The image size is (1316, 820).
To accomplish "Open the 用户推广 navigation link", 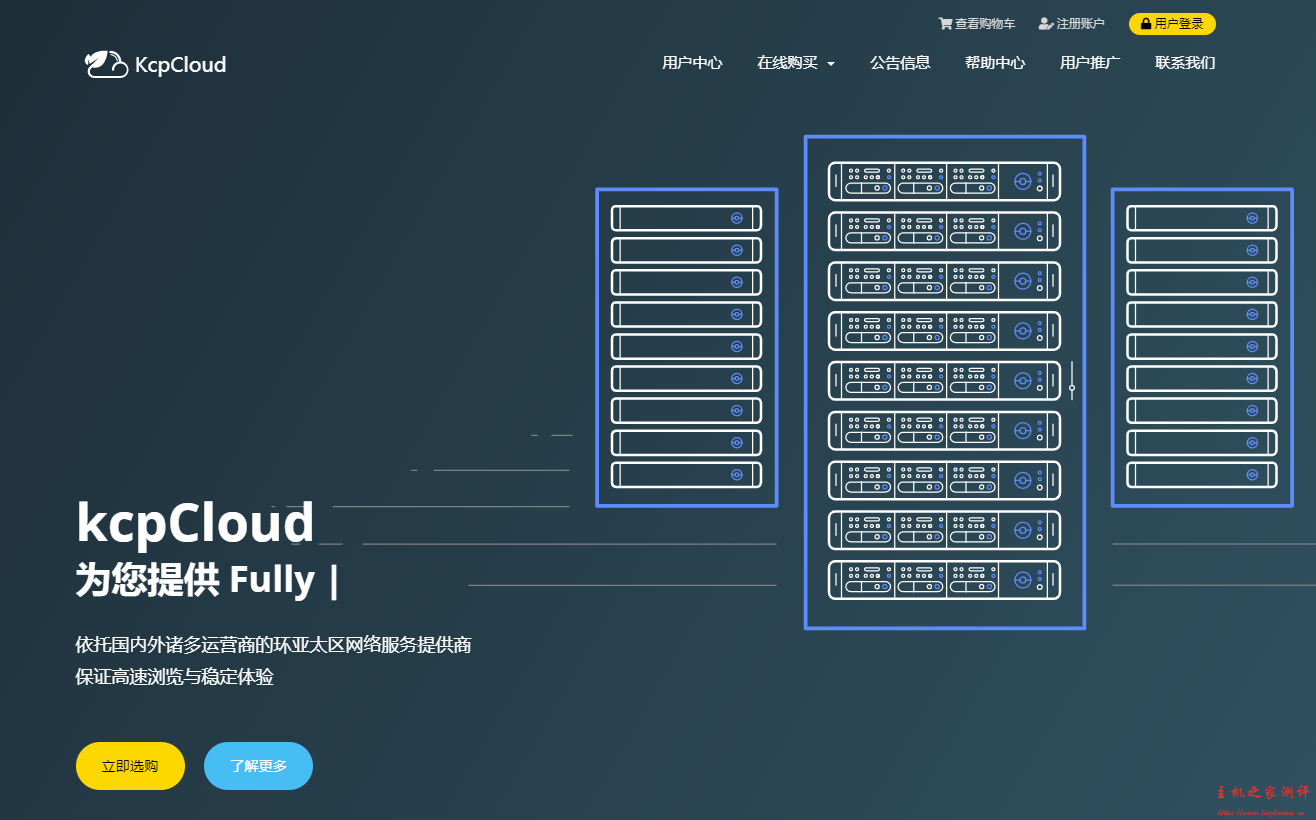I will tap(1090, 63).
